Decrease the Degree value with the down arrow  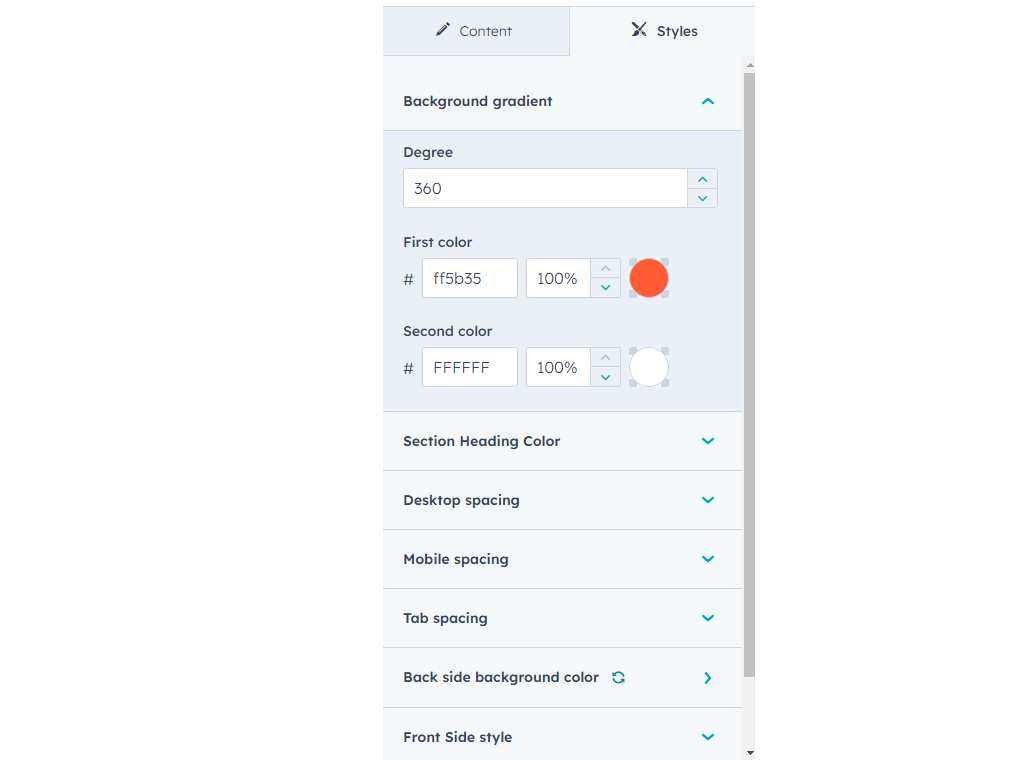click(x=702, y=198)
